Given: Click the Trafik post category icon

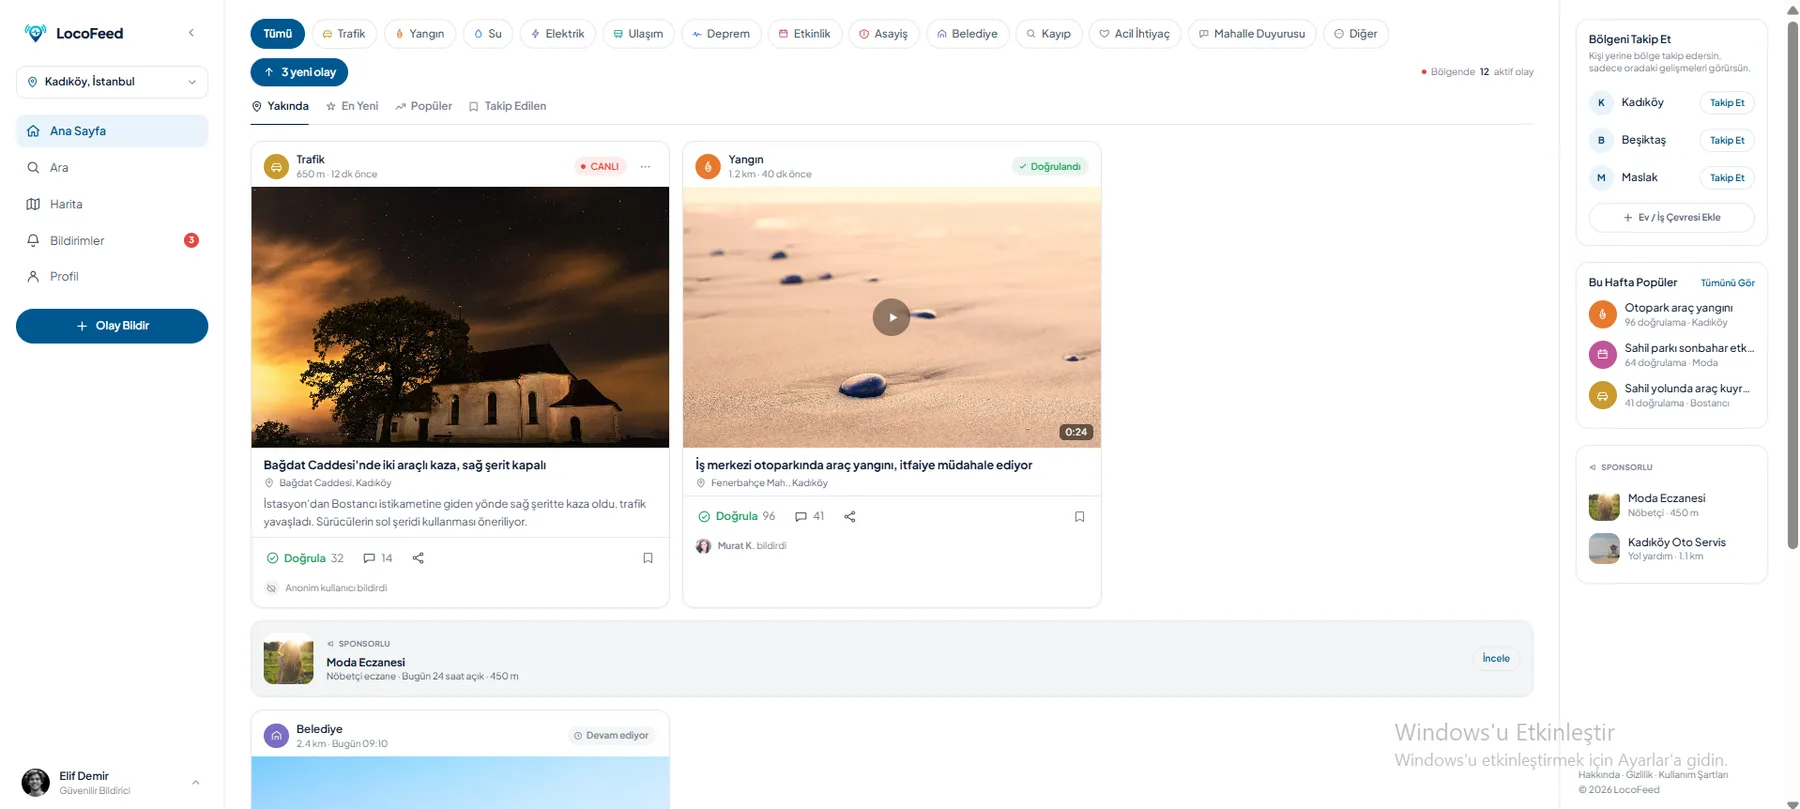Looking at the screenshot, I should point(276,167).
